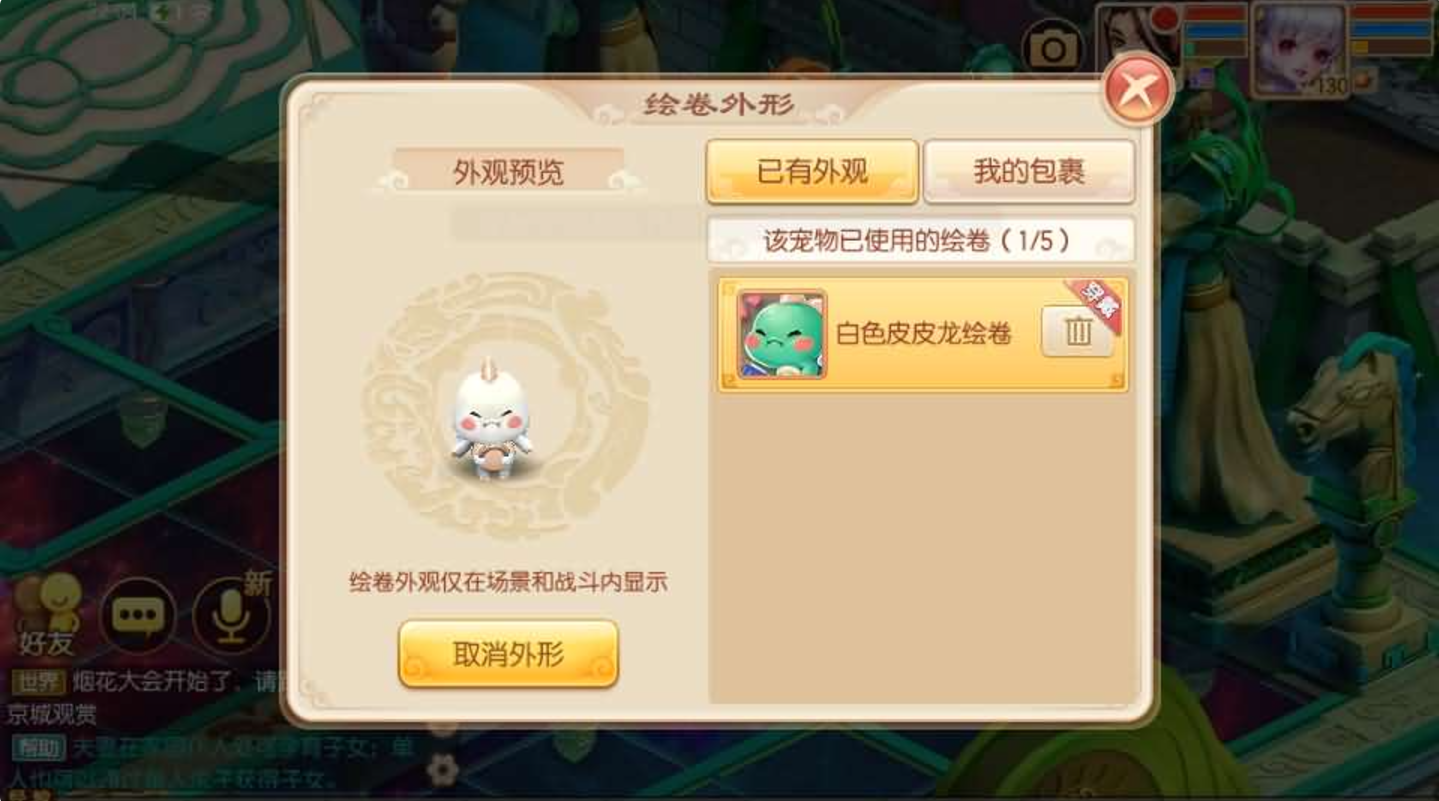Open the camera screenshot icon
Screen dimensions: 1439x801
[1053, 48]
